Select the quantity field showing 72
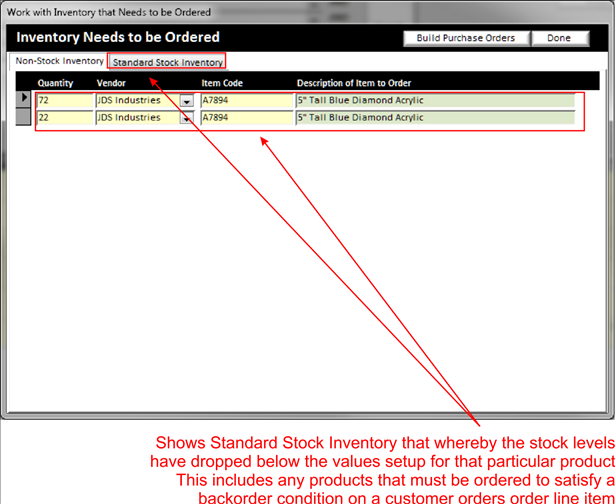 (x=65, y=100)
